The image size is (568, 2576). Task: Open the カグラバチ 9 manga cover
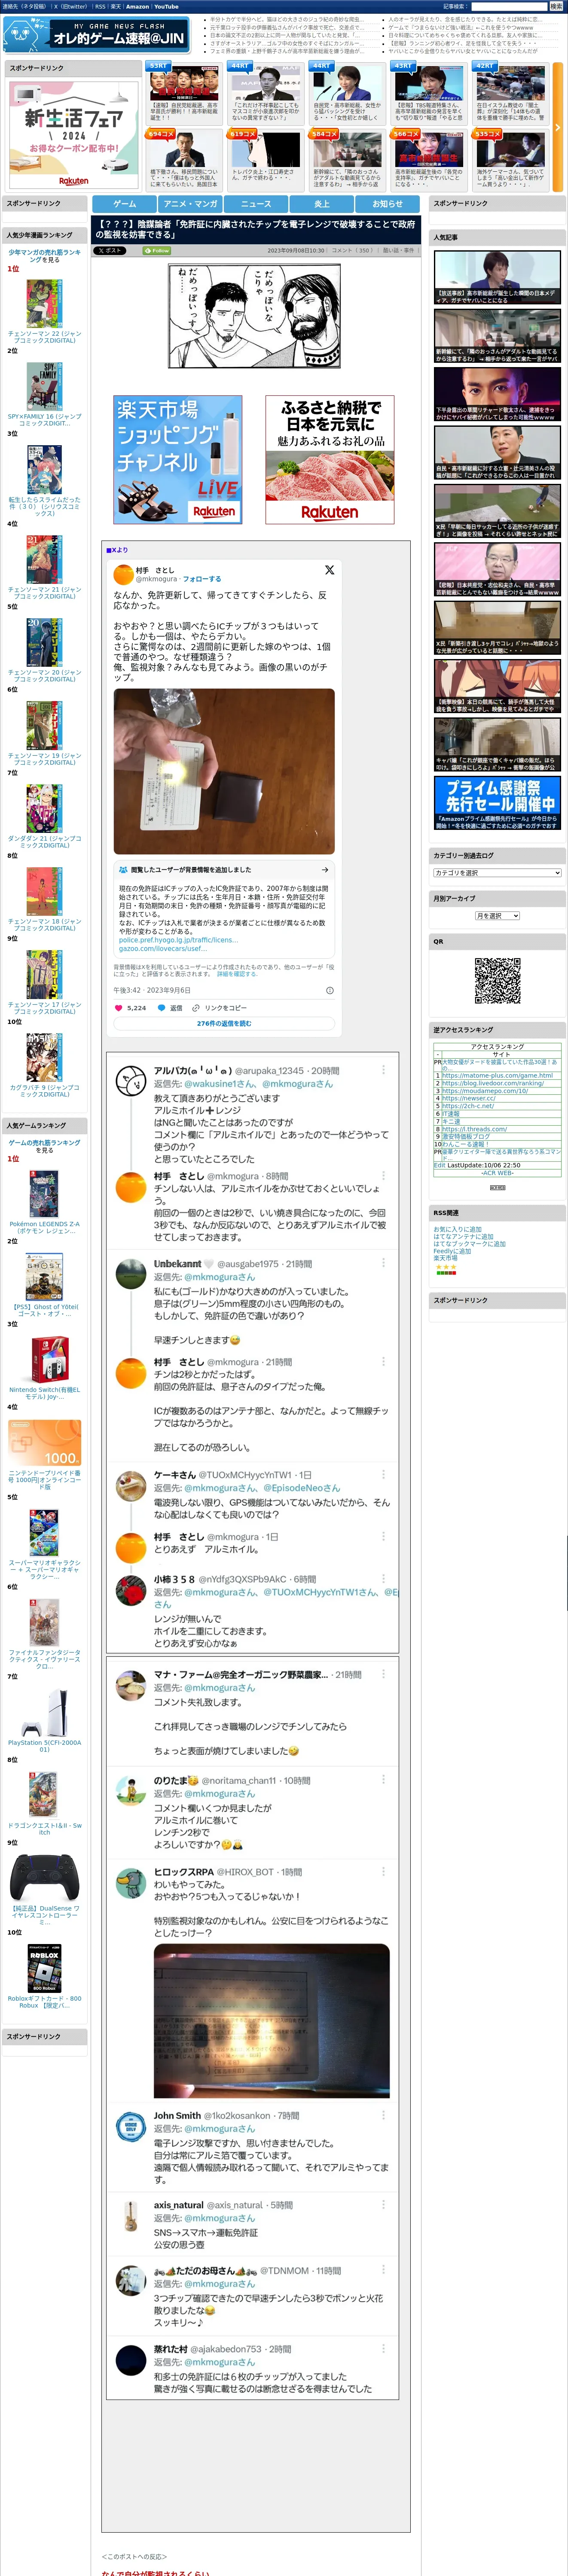(44, 1057)
